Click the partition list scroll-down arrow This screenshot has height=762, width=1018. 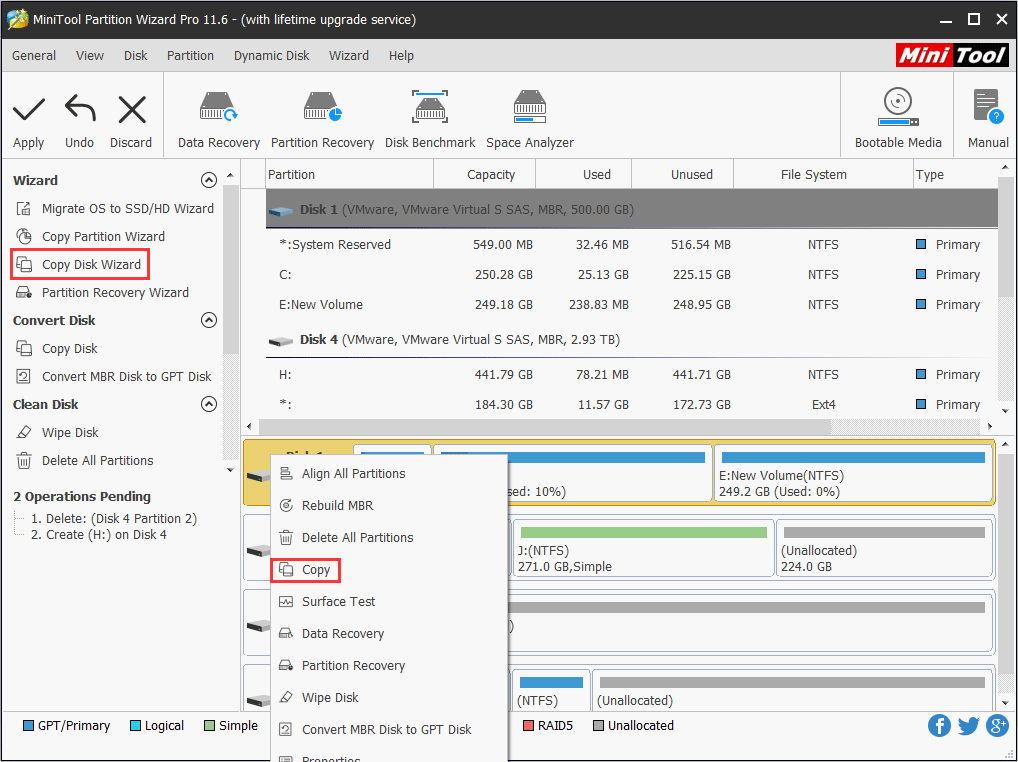(1005, 411)
